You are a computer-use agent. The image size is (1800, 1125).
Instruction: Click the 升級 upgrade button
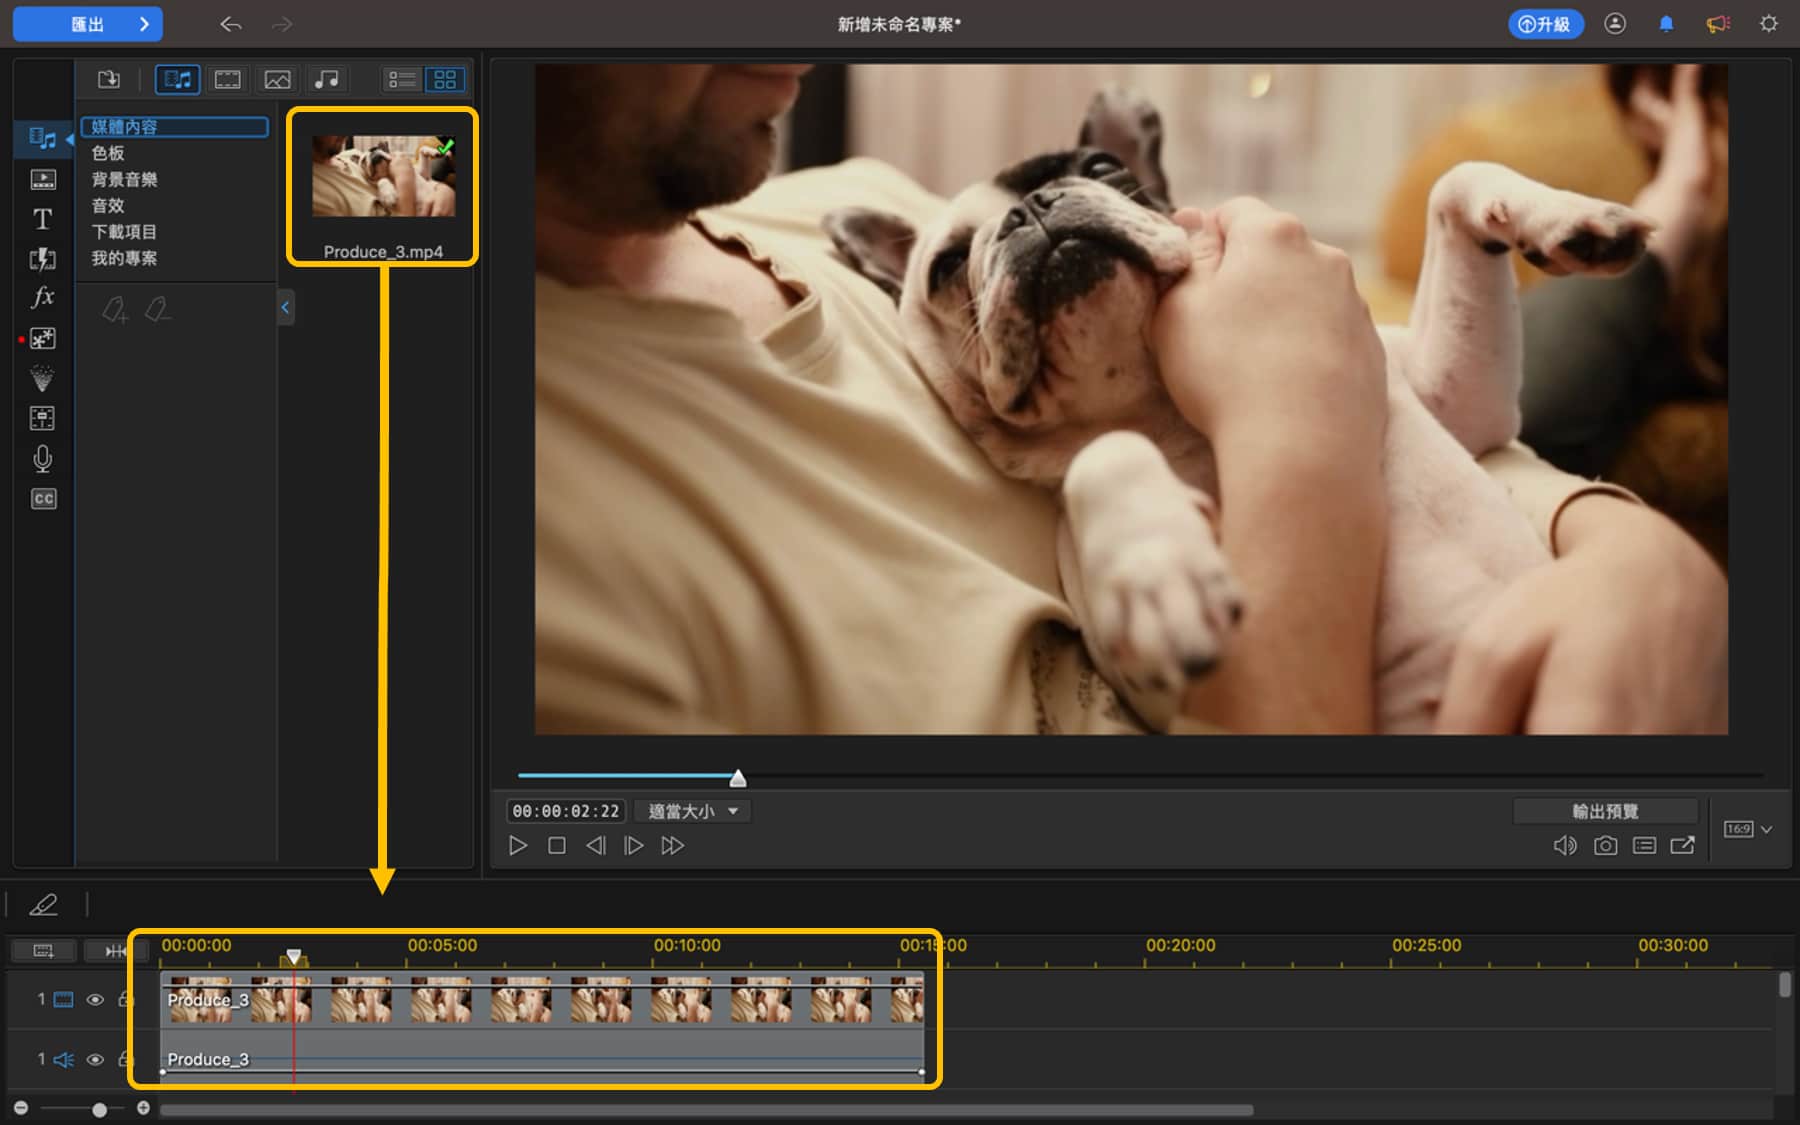(1545, 24)
